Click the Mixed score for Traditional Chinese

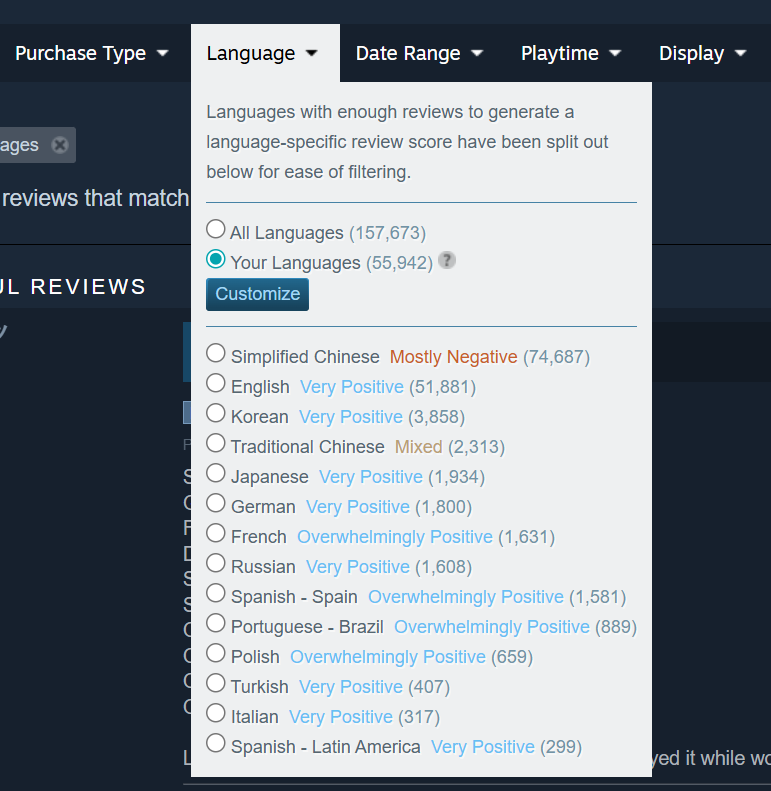point(418,447)
